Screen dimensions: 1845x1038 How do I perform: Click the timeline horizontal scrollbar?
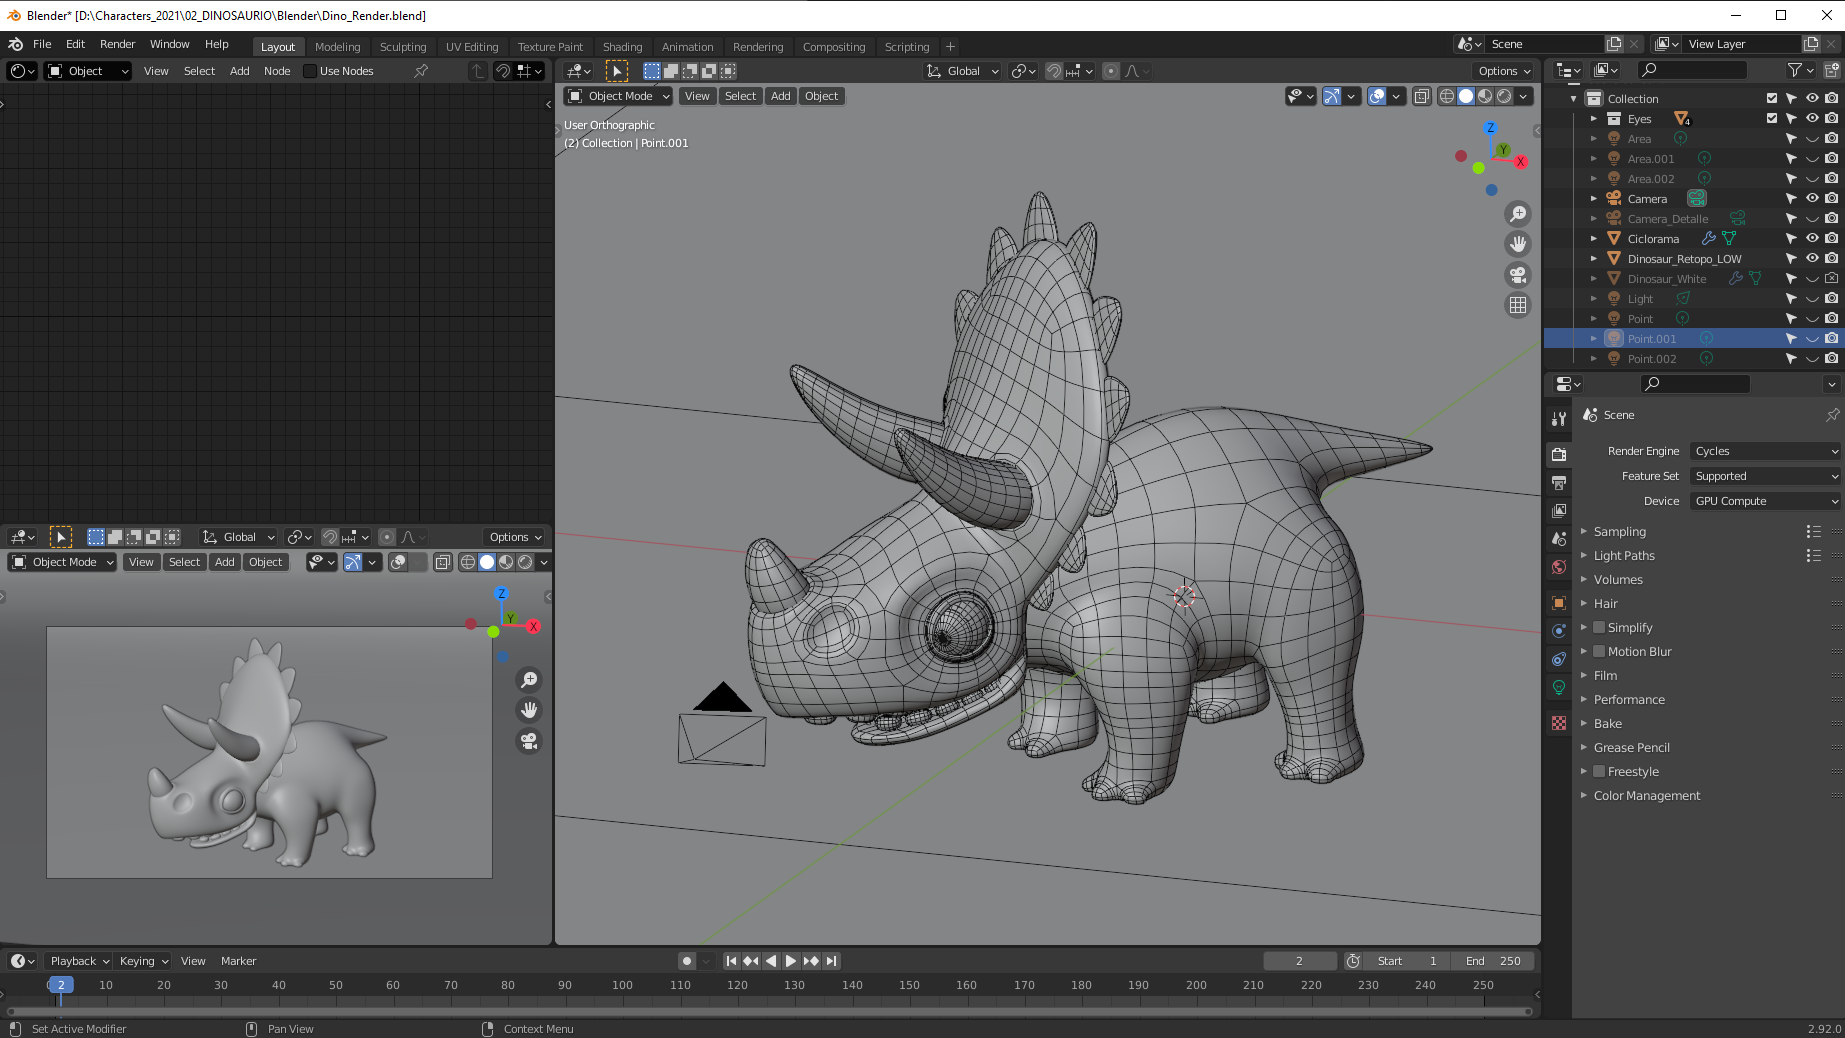point(770,1011)
